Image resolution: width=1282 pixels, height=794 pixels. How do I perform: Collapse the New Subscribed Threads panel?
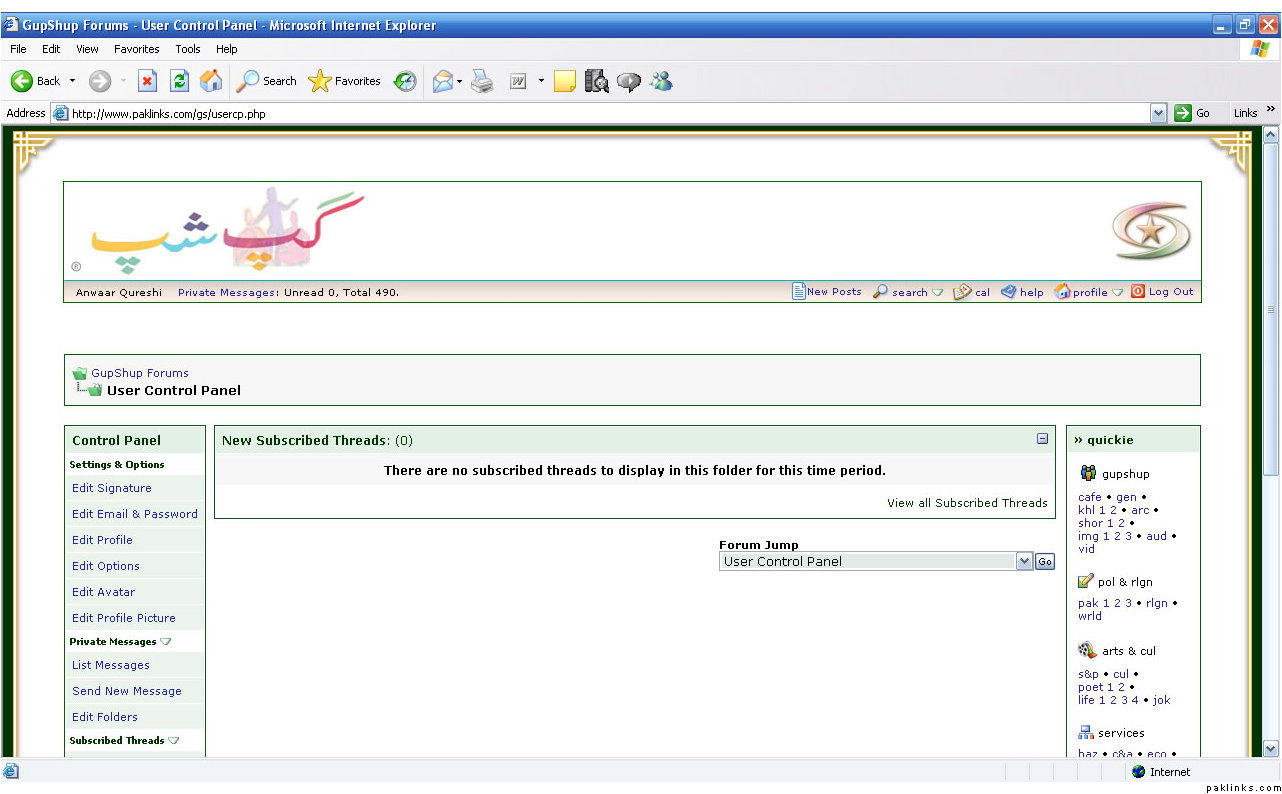[x=1042, y=439]
